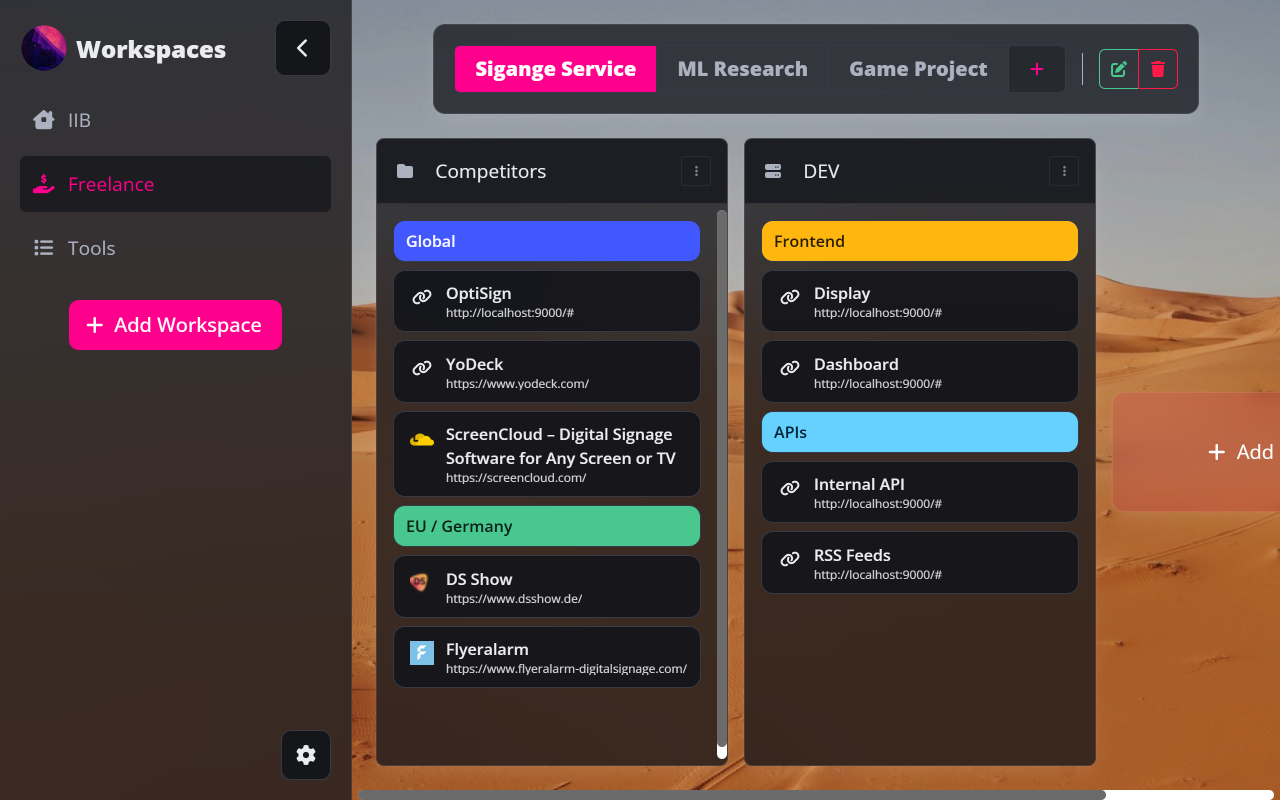Switch to the Game Project tab

[x=917, y=68]
